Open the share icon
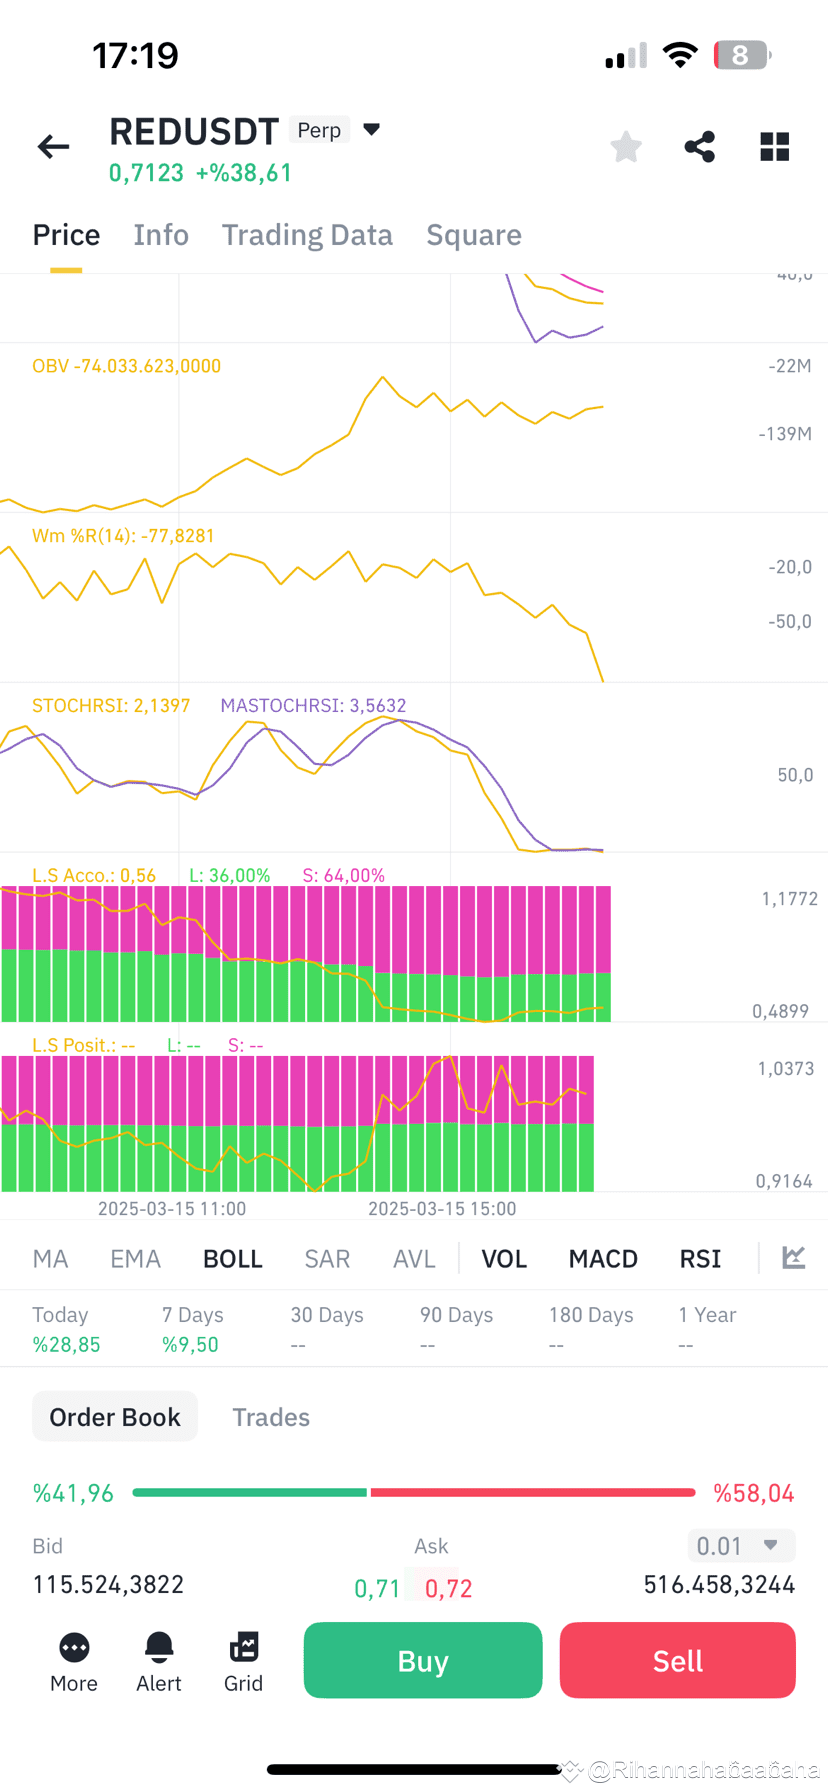This screenshot has width=828, height=1792. (x=700, y=147)
